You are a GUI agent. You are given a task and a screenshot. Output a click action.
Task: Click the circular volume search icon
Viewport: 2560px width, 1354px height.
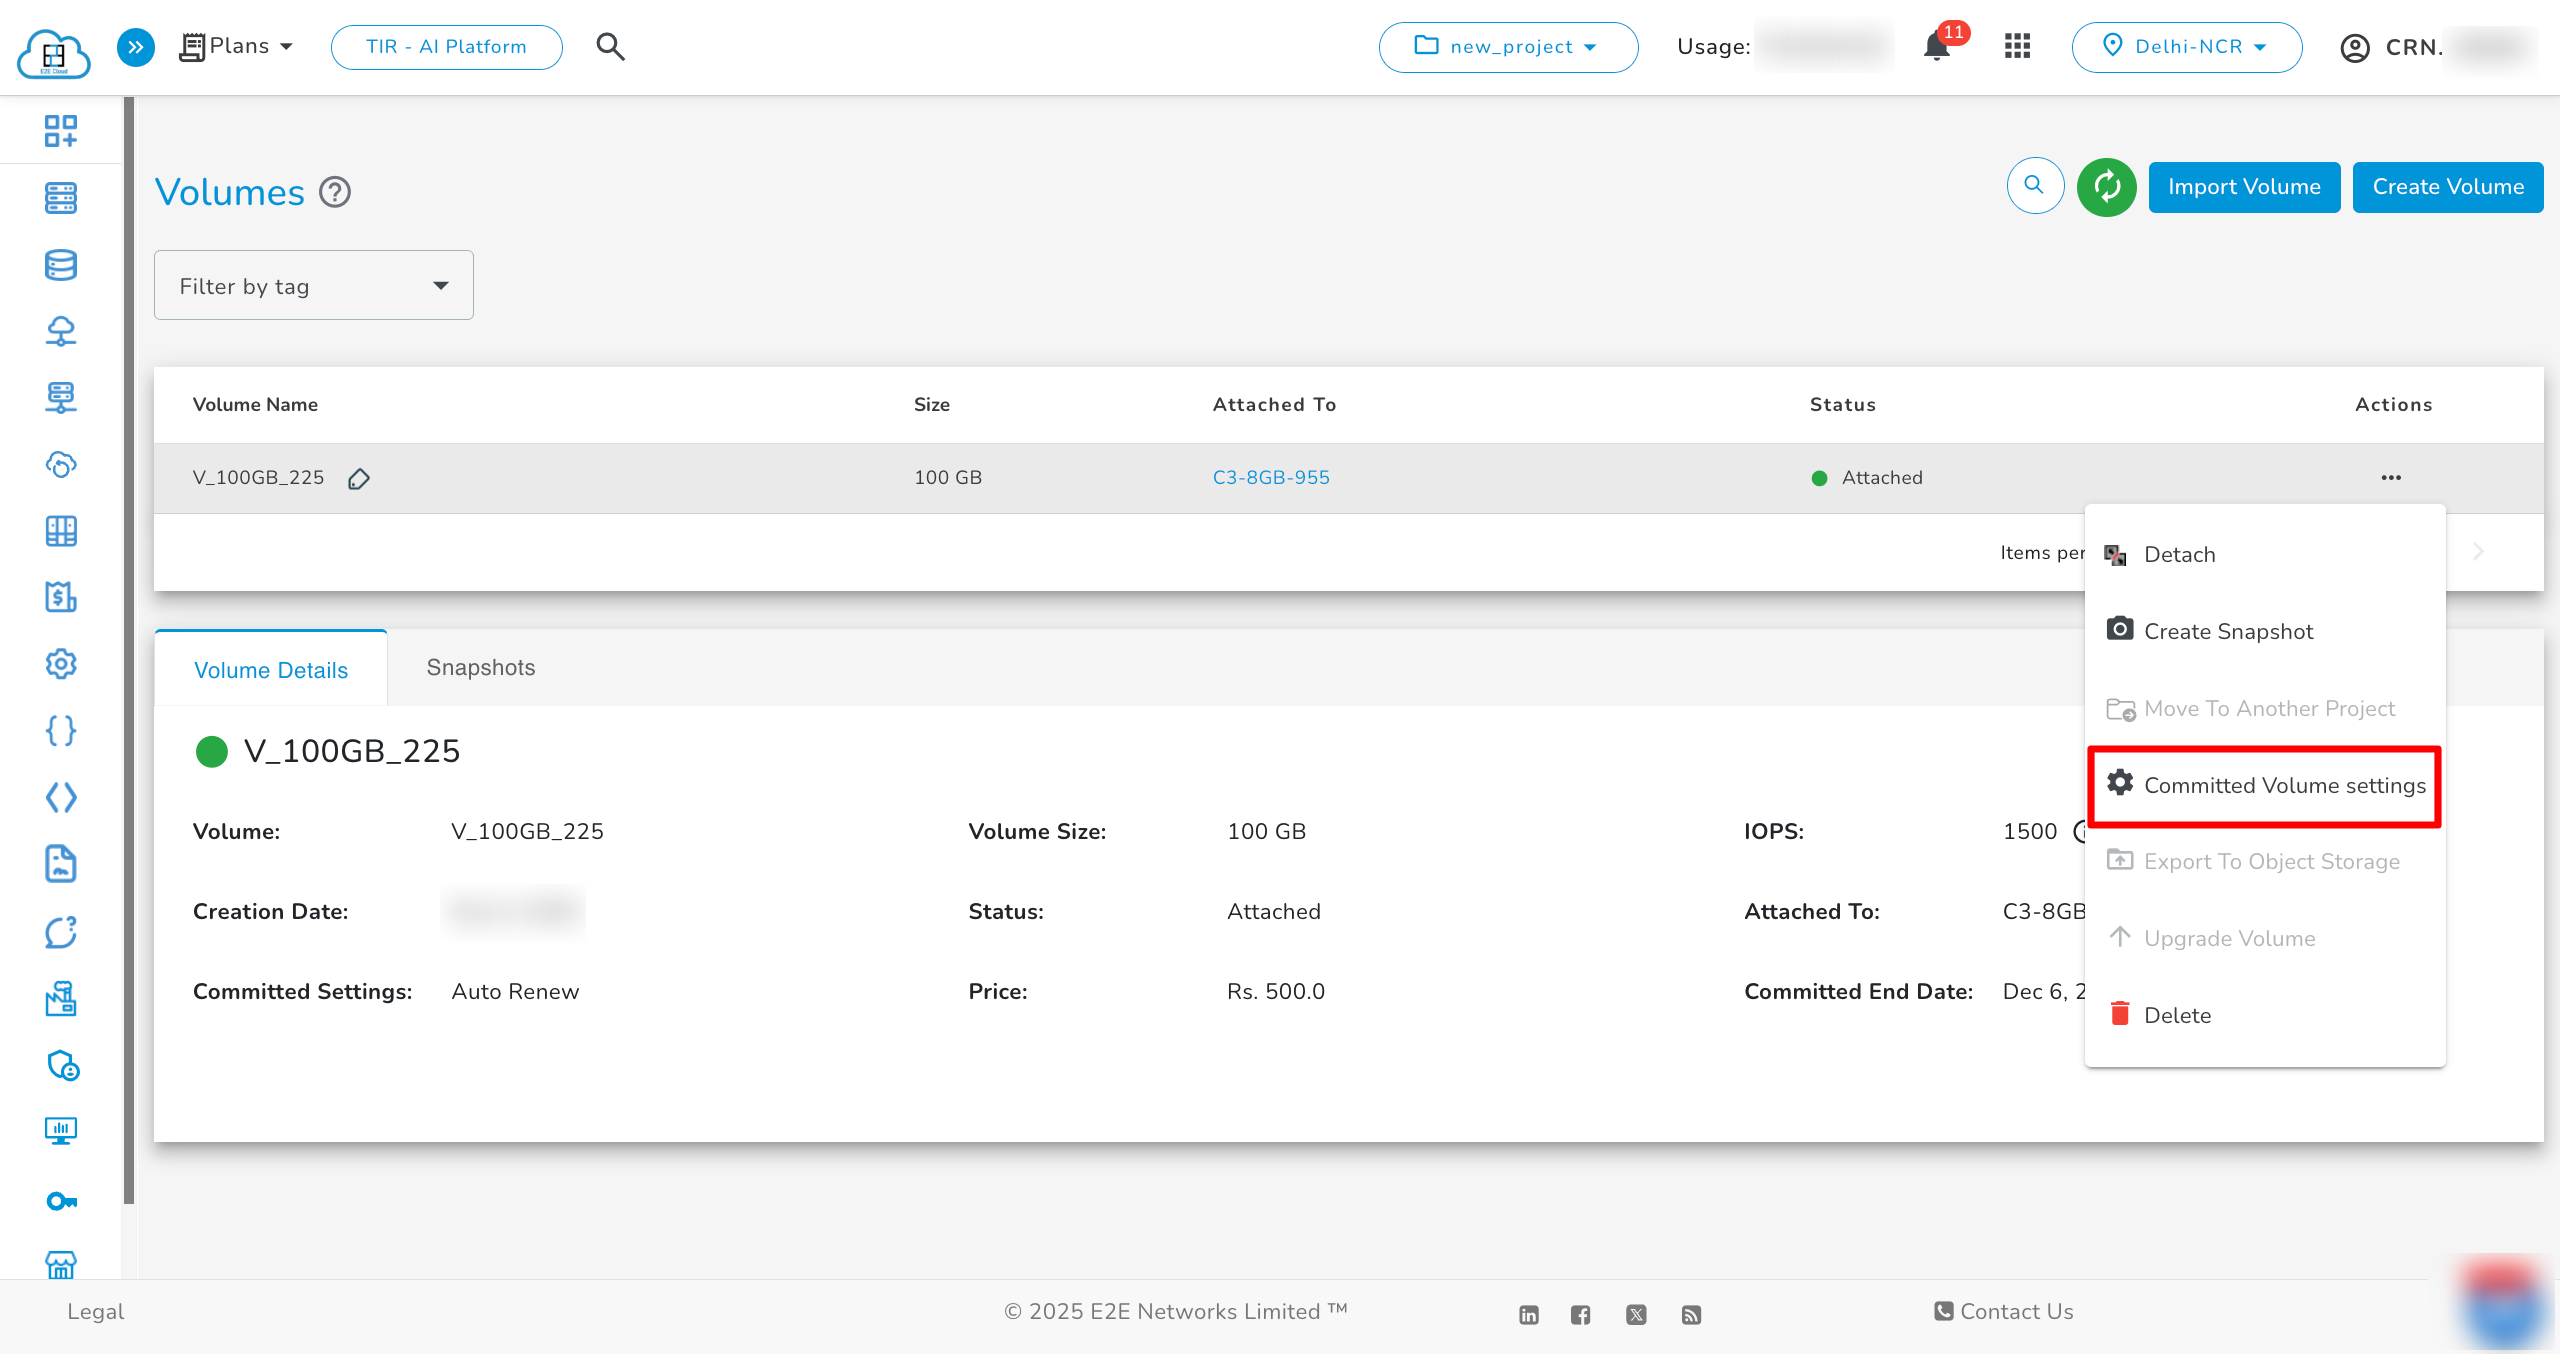tap(2035, 186)
